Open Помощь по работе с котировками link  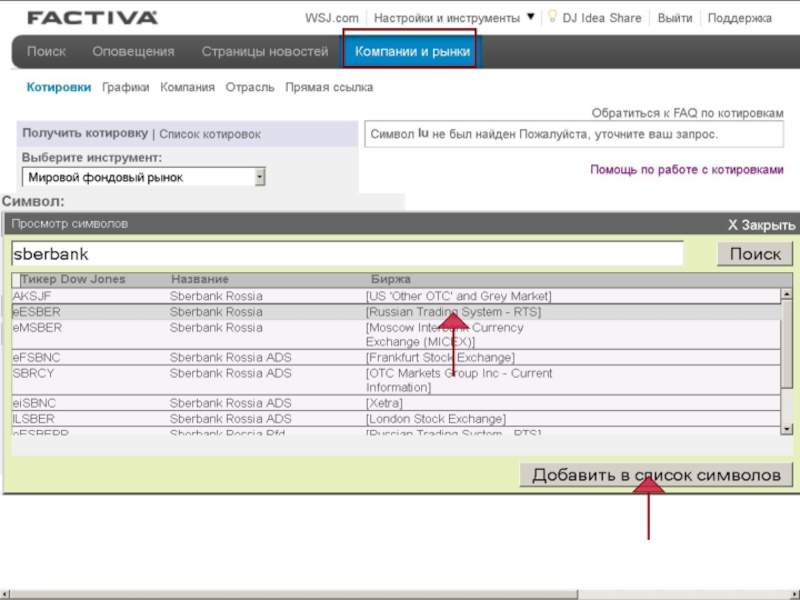686,170
